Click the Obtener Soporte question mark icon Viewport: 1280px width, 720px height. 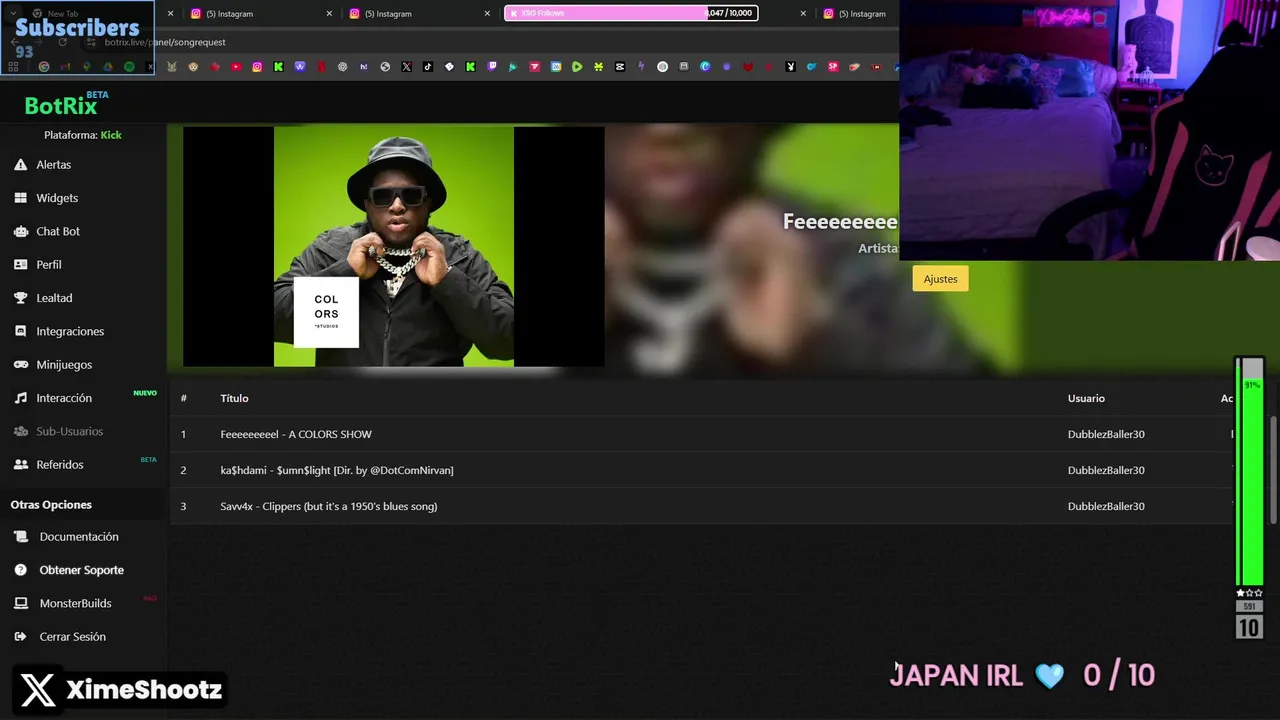20,570
